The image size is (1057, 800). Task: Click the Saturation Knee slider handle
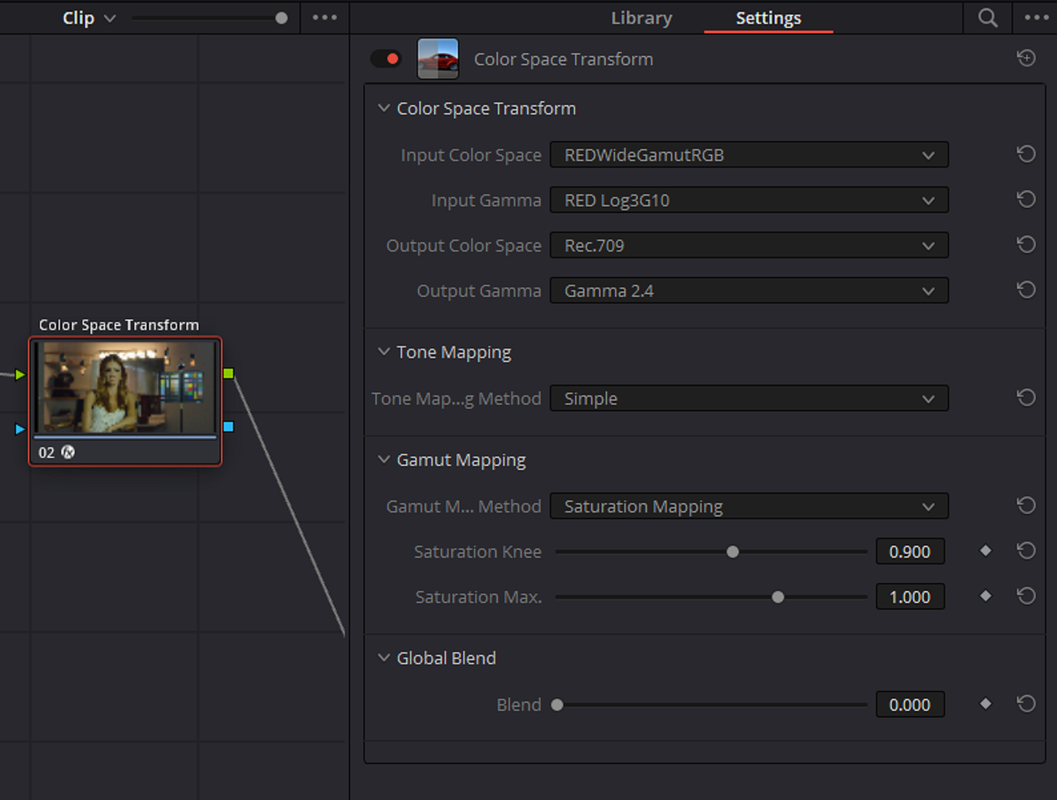pos(733,552)
